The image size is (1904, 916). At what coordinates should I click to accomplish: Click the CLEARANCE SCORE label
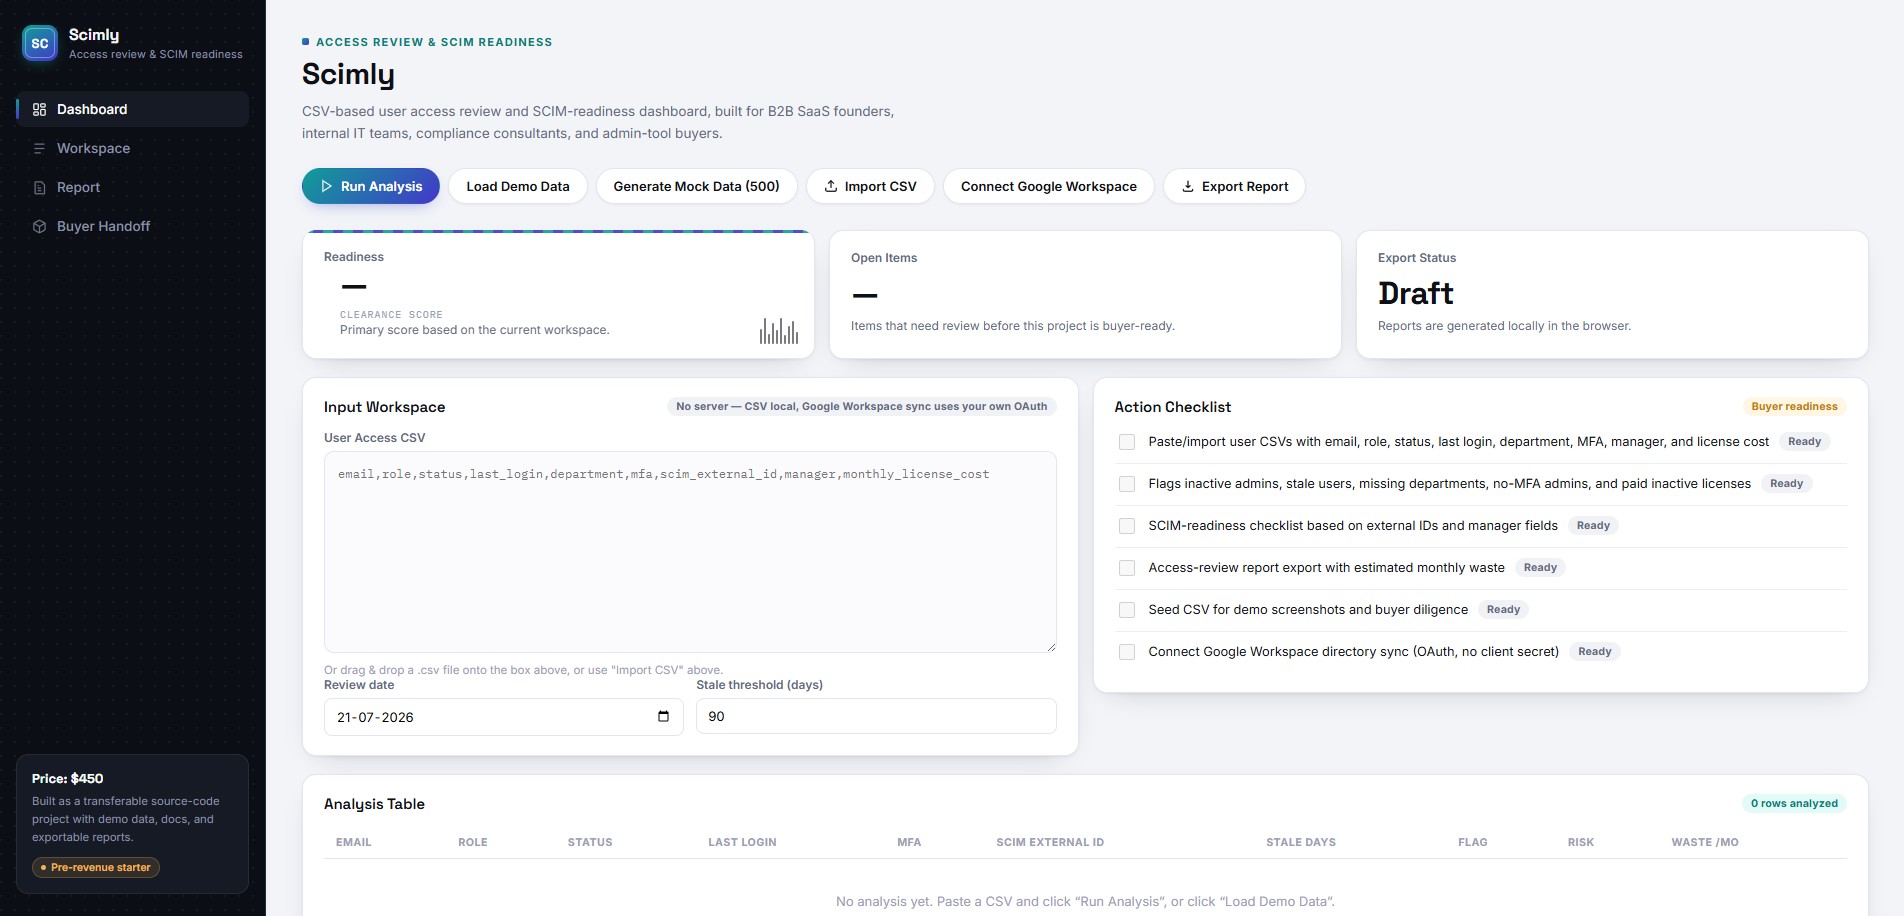(x=391, y=314)
